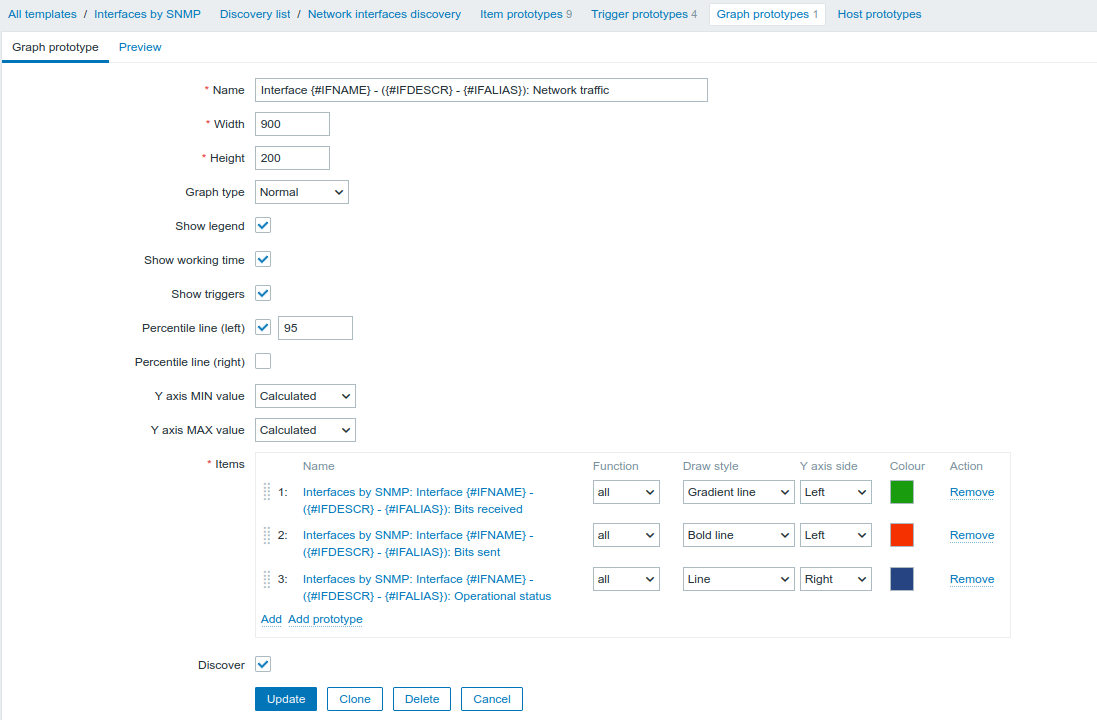Pick colour from the red swatch
Screen dimensions: 1097x720
pos(902,535)
